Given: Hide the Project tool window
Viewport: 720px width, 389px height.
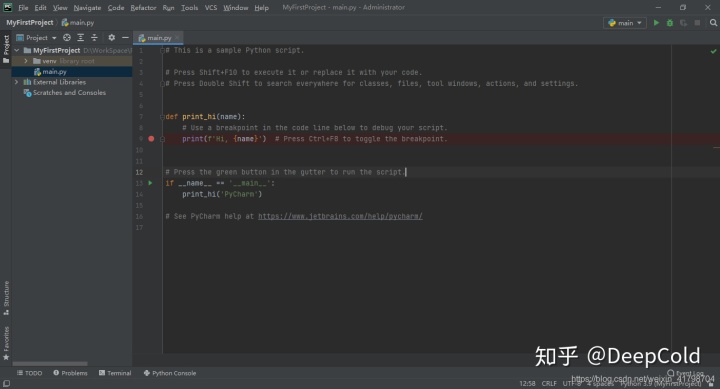Looking at the screenshot, I should [x=125, y=38].
